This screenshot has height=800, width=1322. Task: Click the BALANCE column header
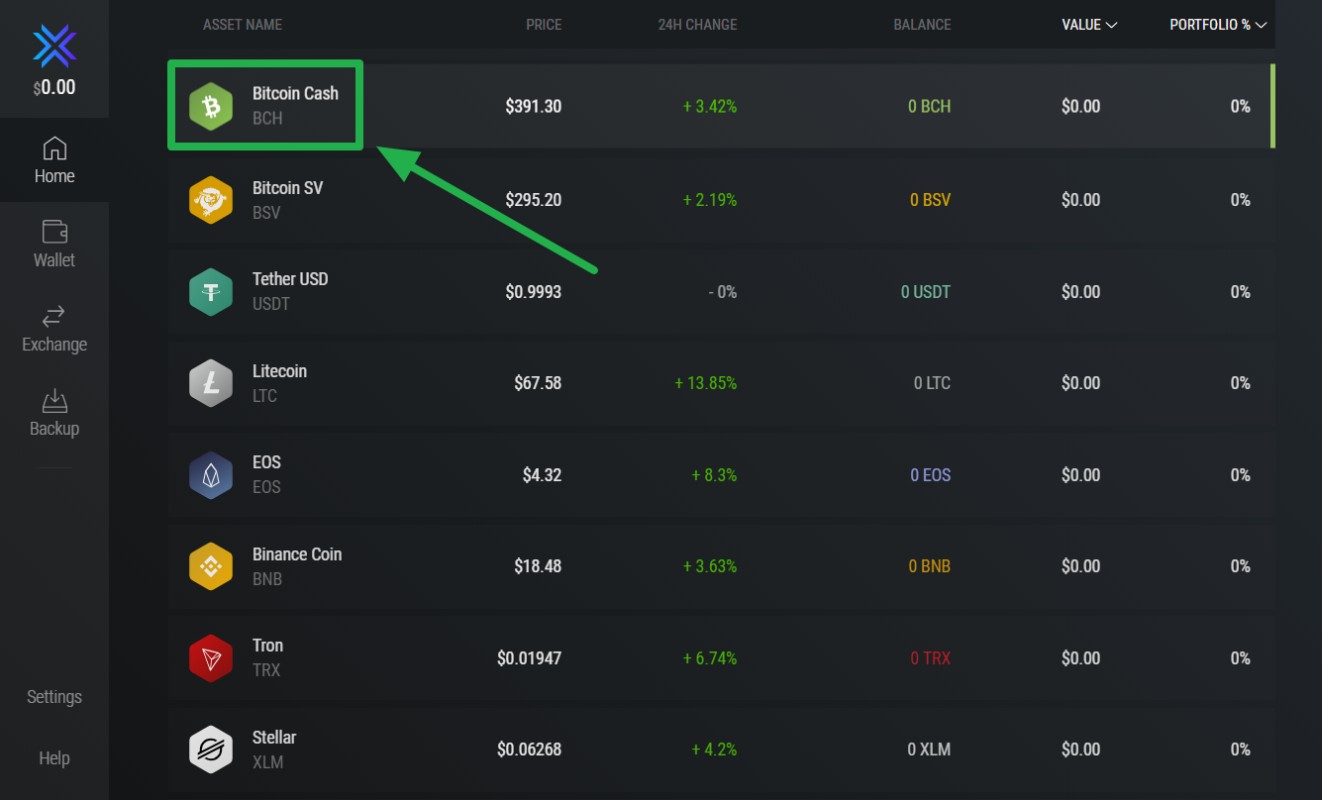click(922, 24)
